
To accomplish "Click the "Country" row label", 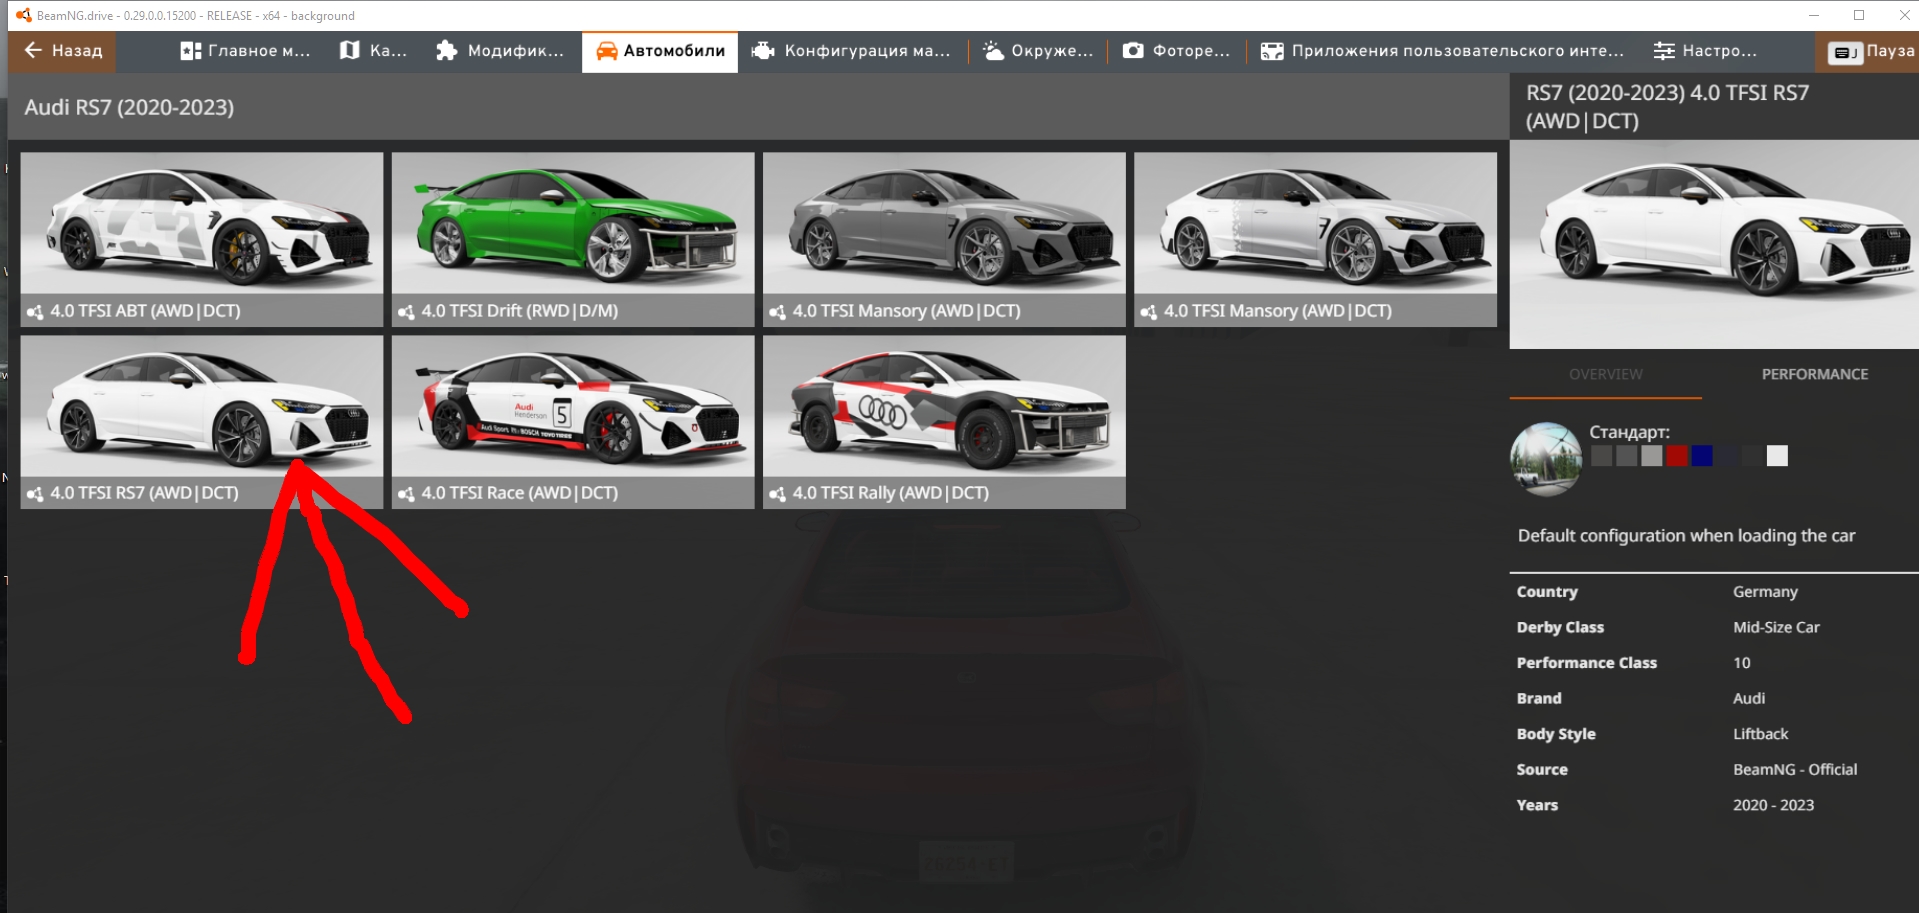I will coord(1547,592).
